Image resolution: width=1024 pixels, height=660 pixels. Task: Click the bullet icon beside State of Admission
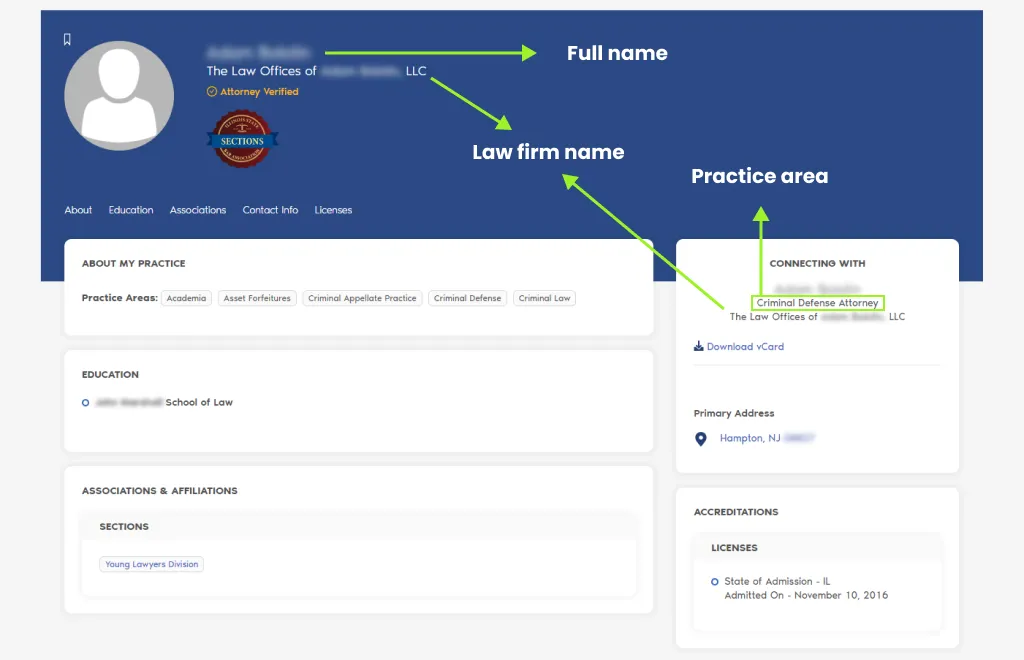coord(714,581)
